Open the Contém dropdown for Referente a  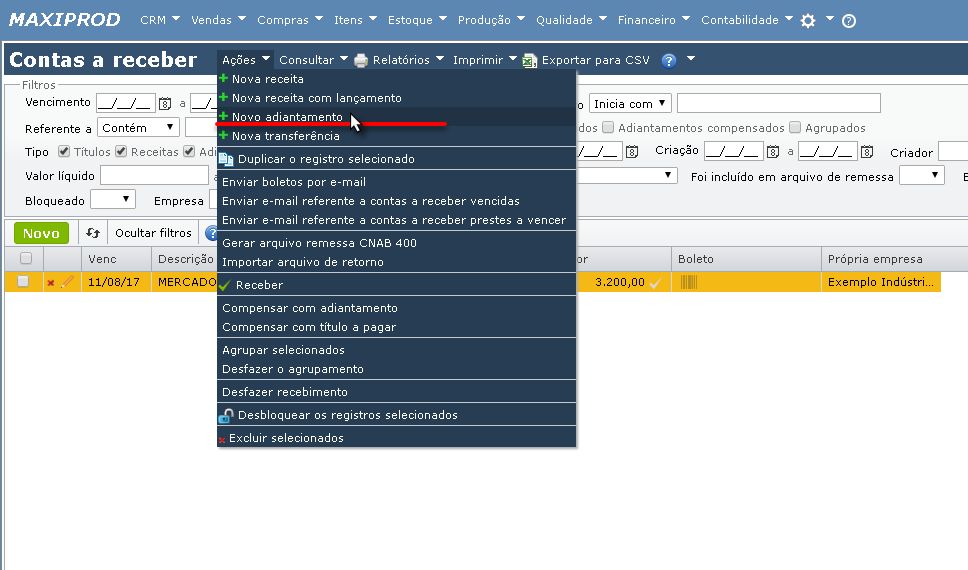(x=138, y=127)
